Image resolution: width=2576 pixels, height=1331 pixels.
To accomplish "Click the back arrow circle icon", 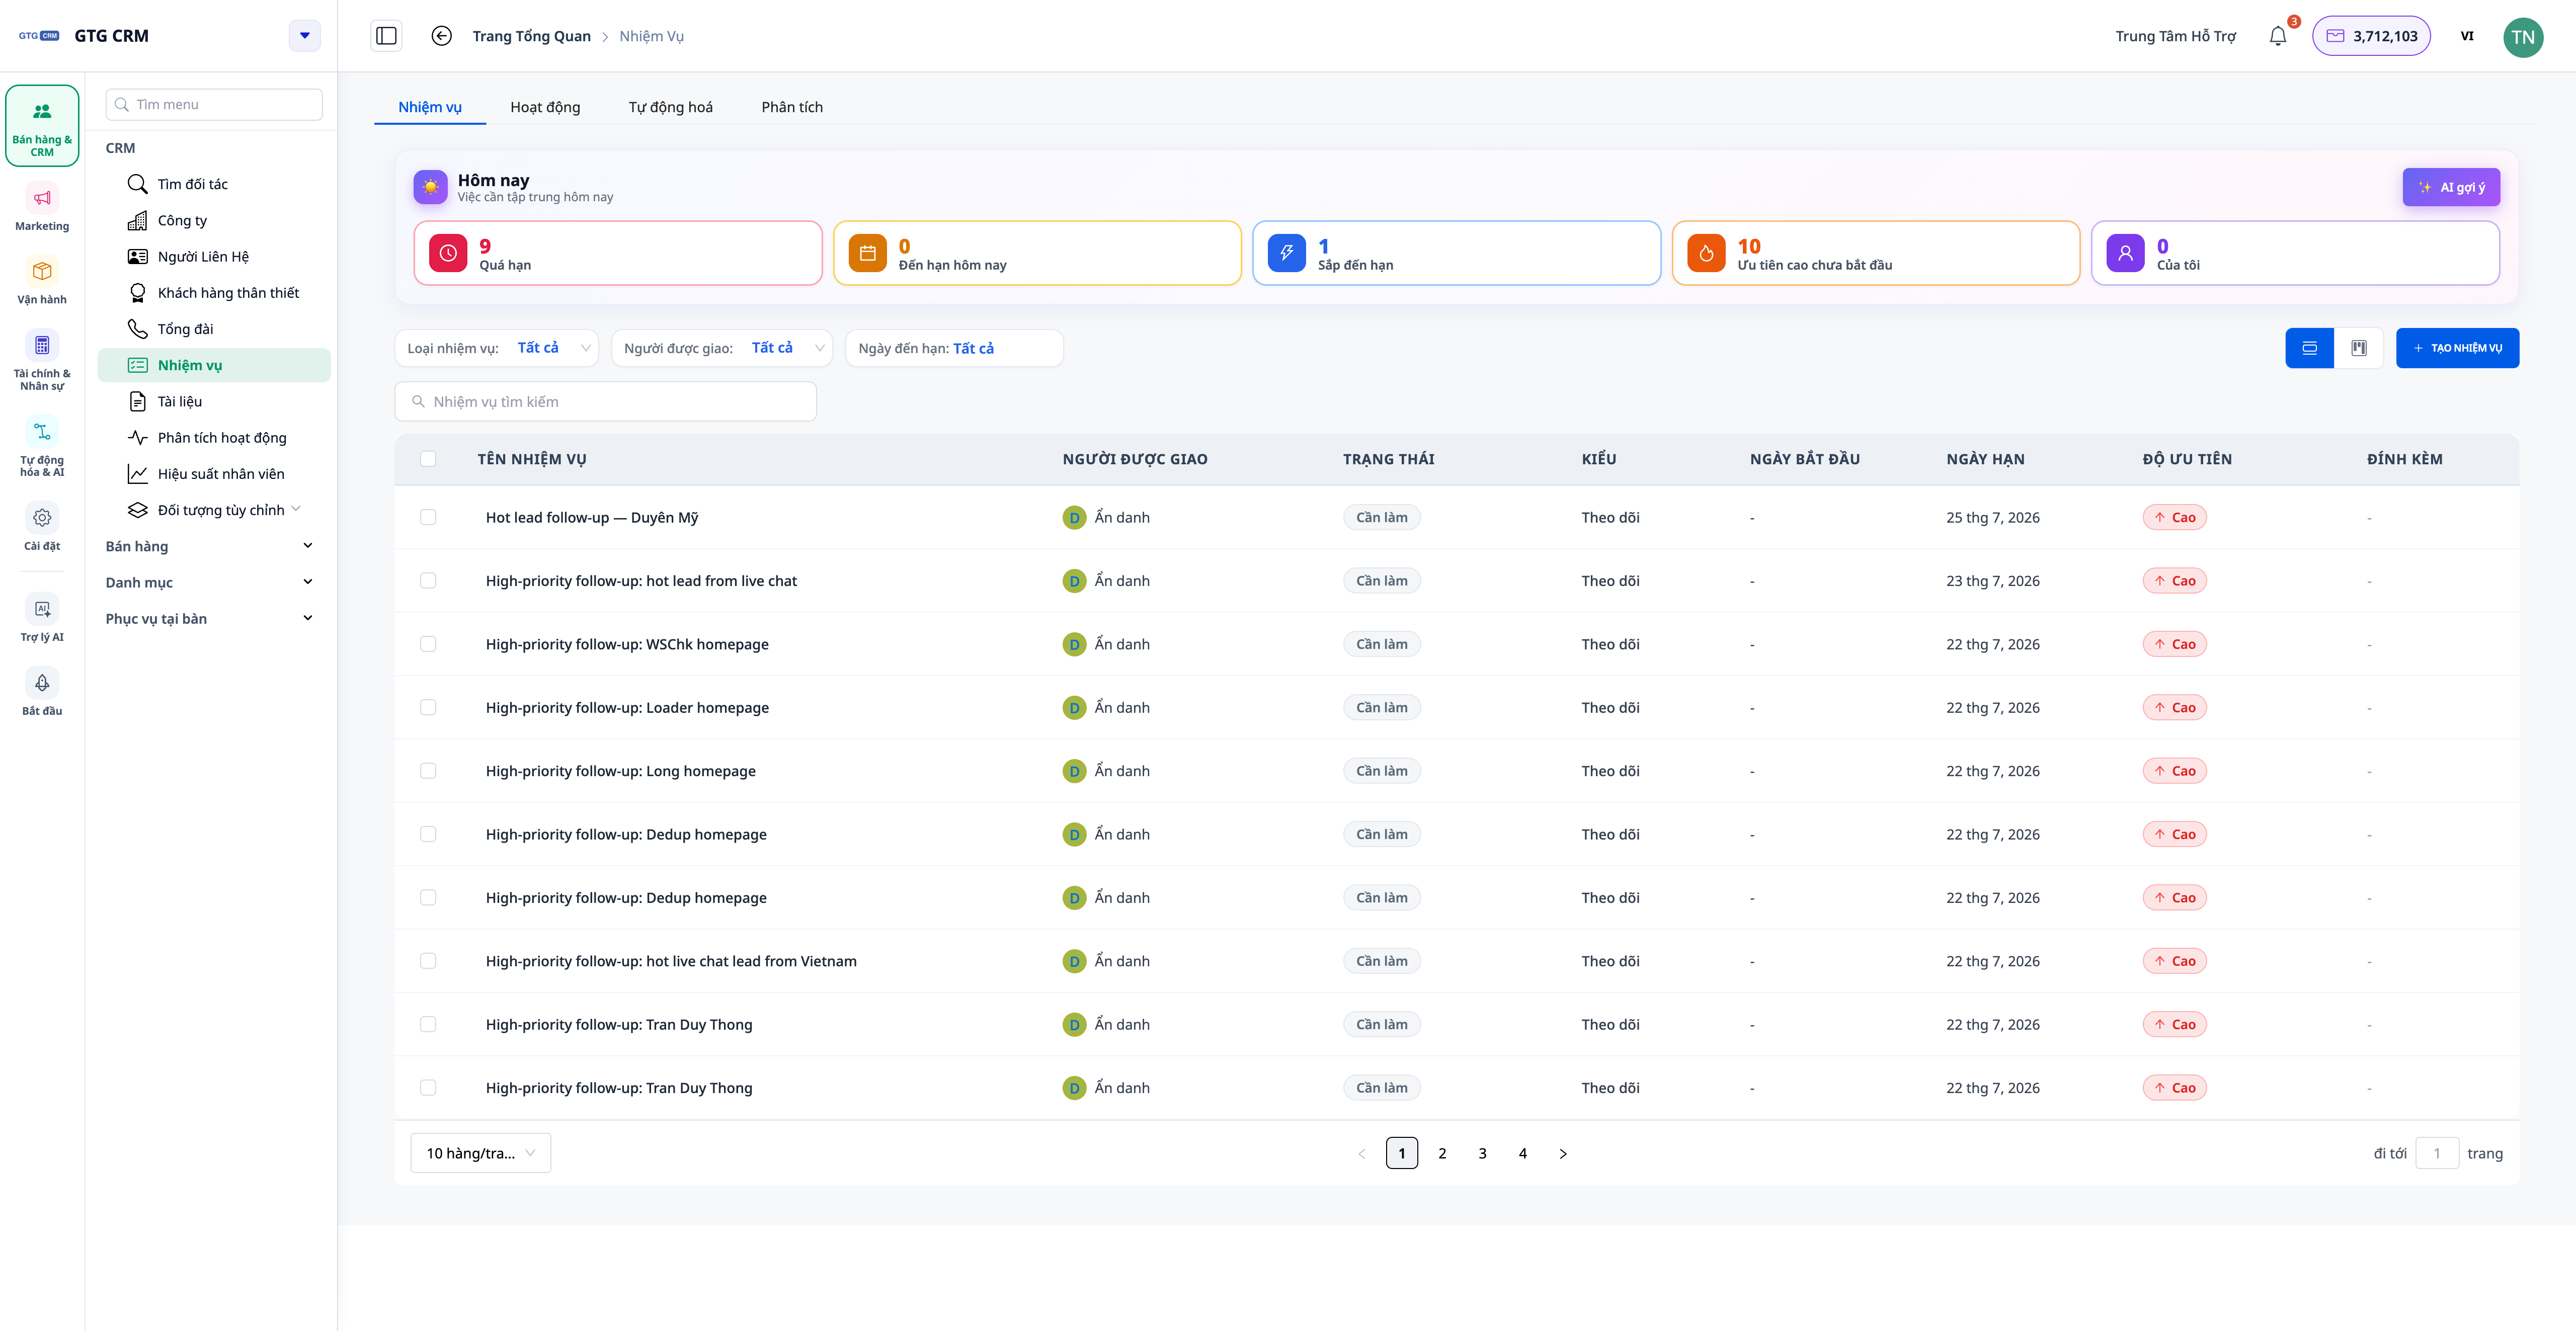I will [441, 36].
